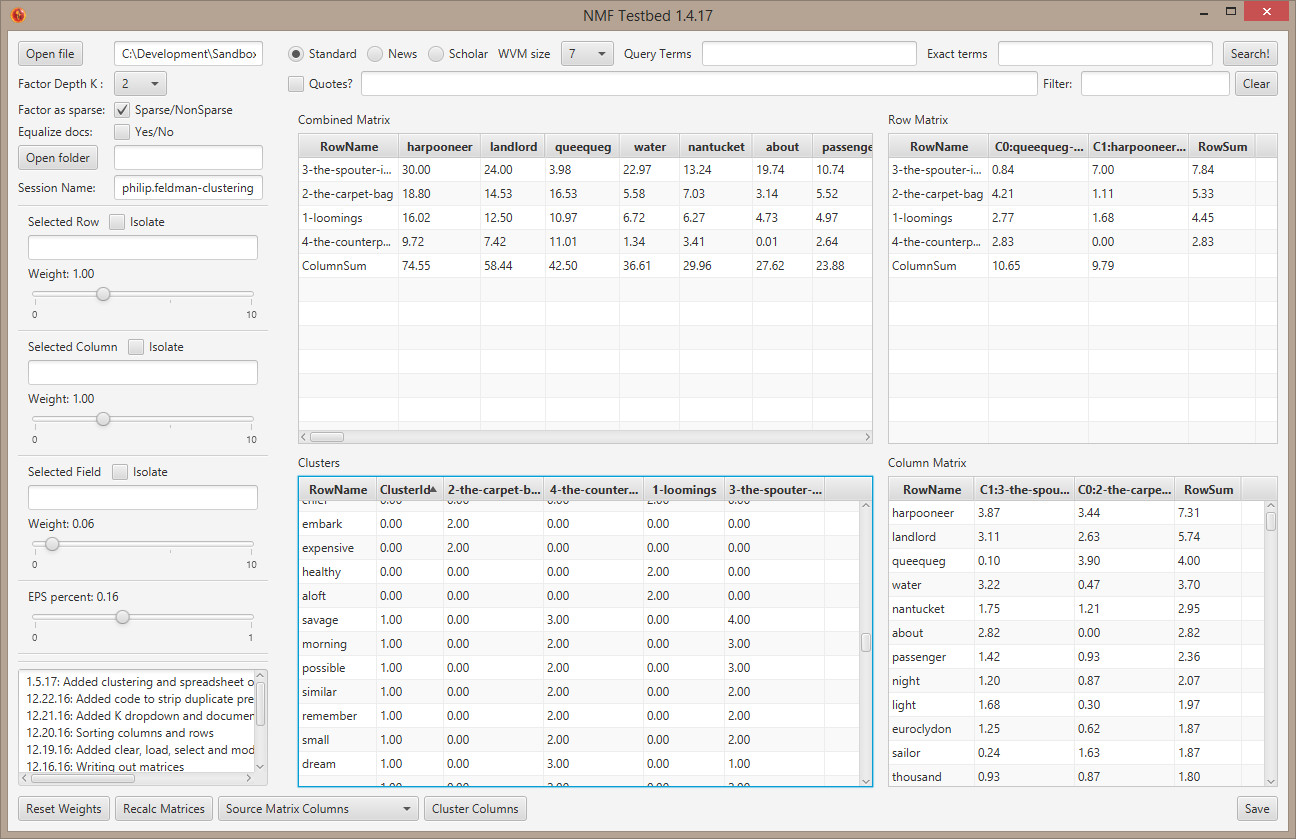Screen dimensions: 1296x839
Task: Sort by harpooneer column header
Action: pyautogui.click(x=439, y=147)
